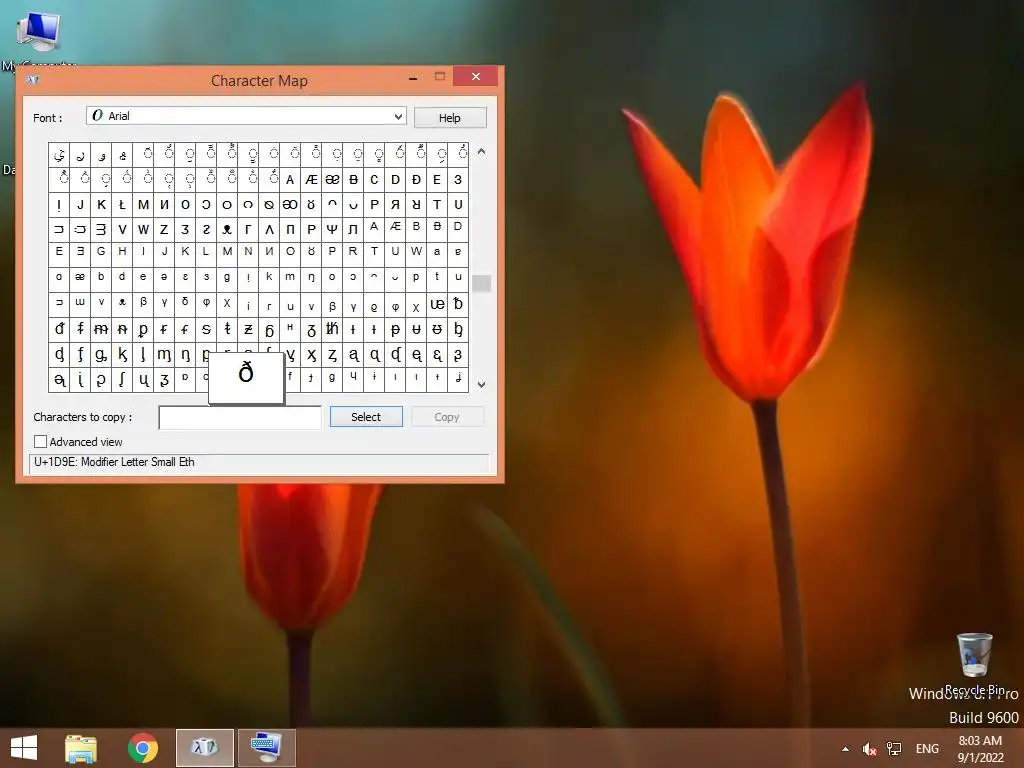
Task: Click the character grid scrollbar thumb
Action: tap(481, 283)
